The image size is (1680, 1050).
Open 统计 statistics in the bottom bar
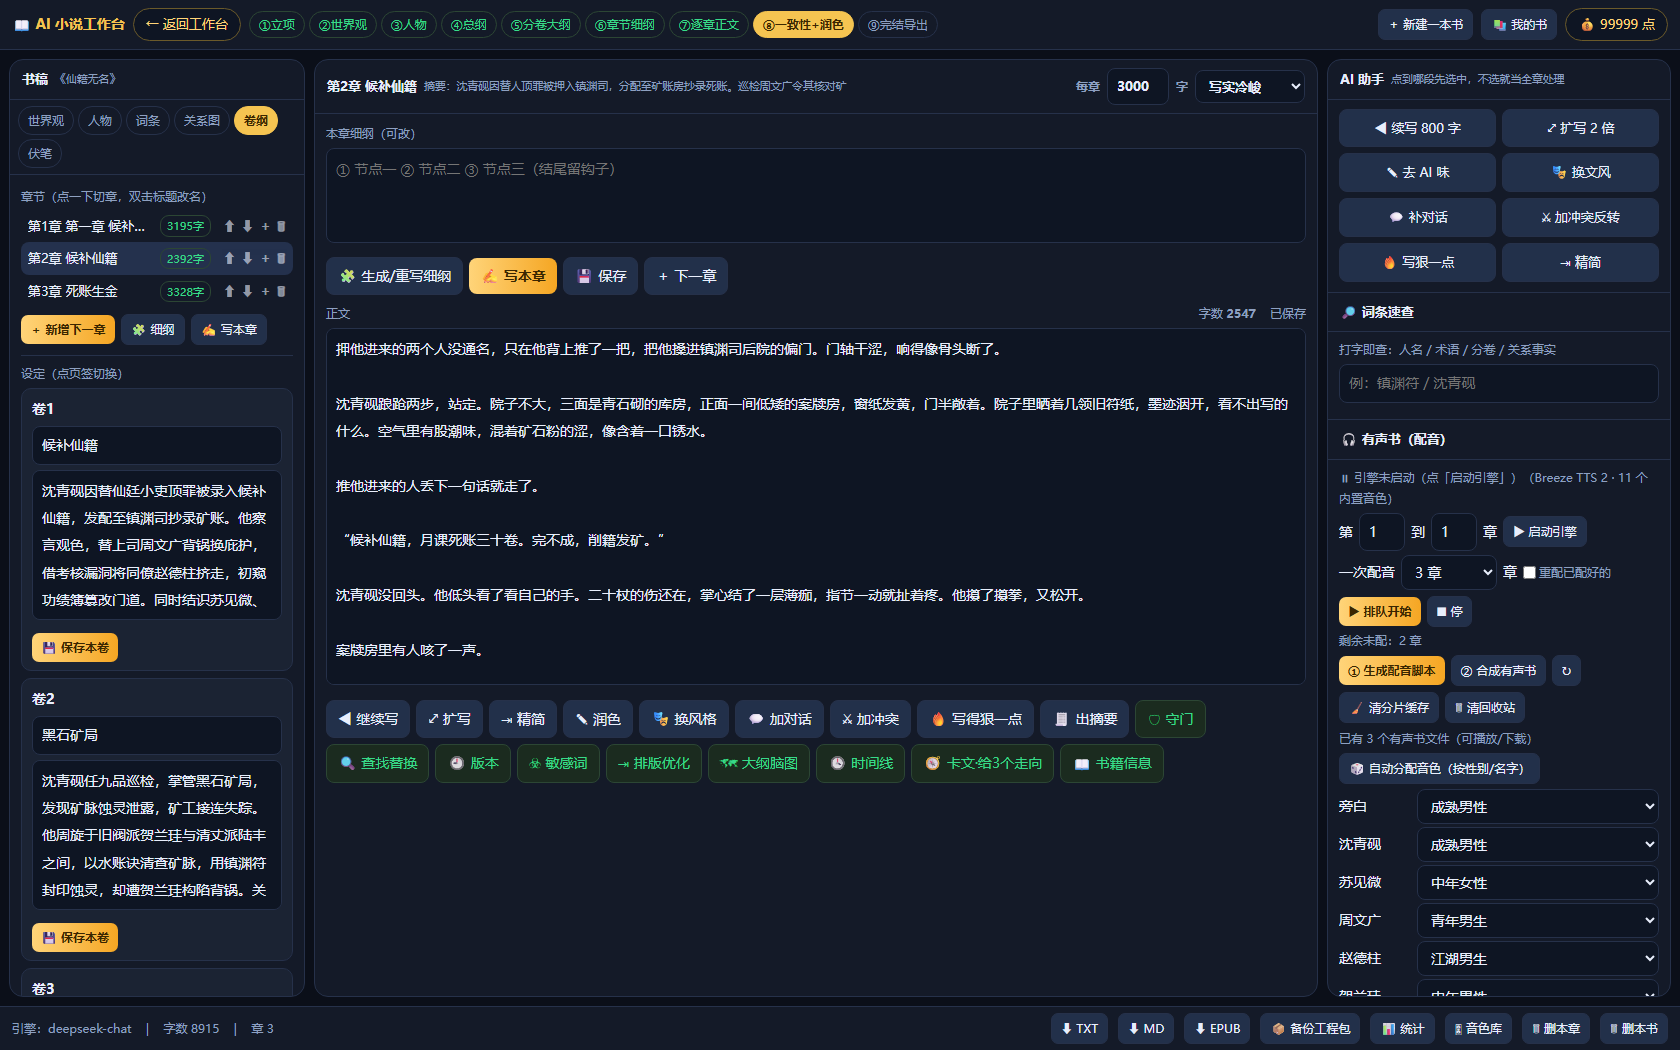click(x=1403, y=1028)
